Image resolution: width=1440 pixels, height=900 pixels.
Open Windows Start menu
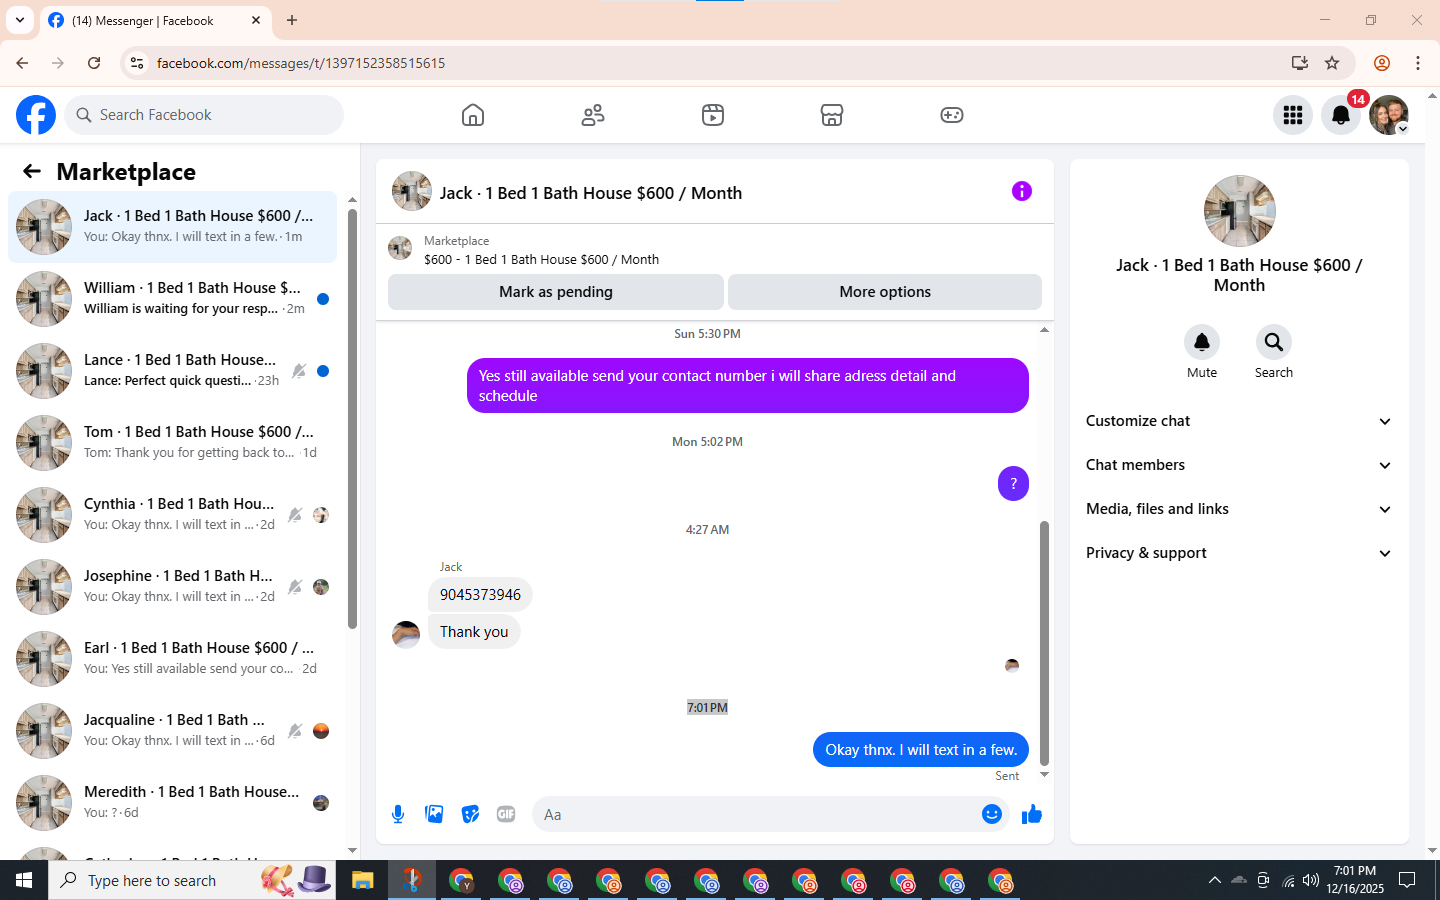24,880
